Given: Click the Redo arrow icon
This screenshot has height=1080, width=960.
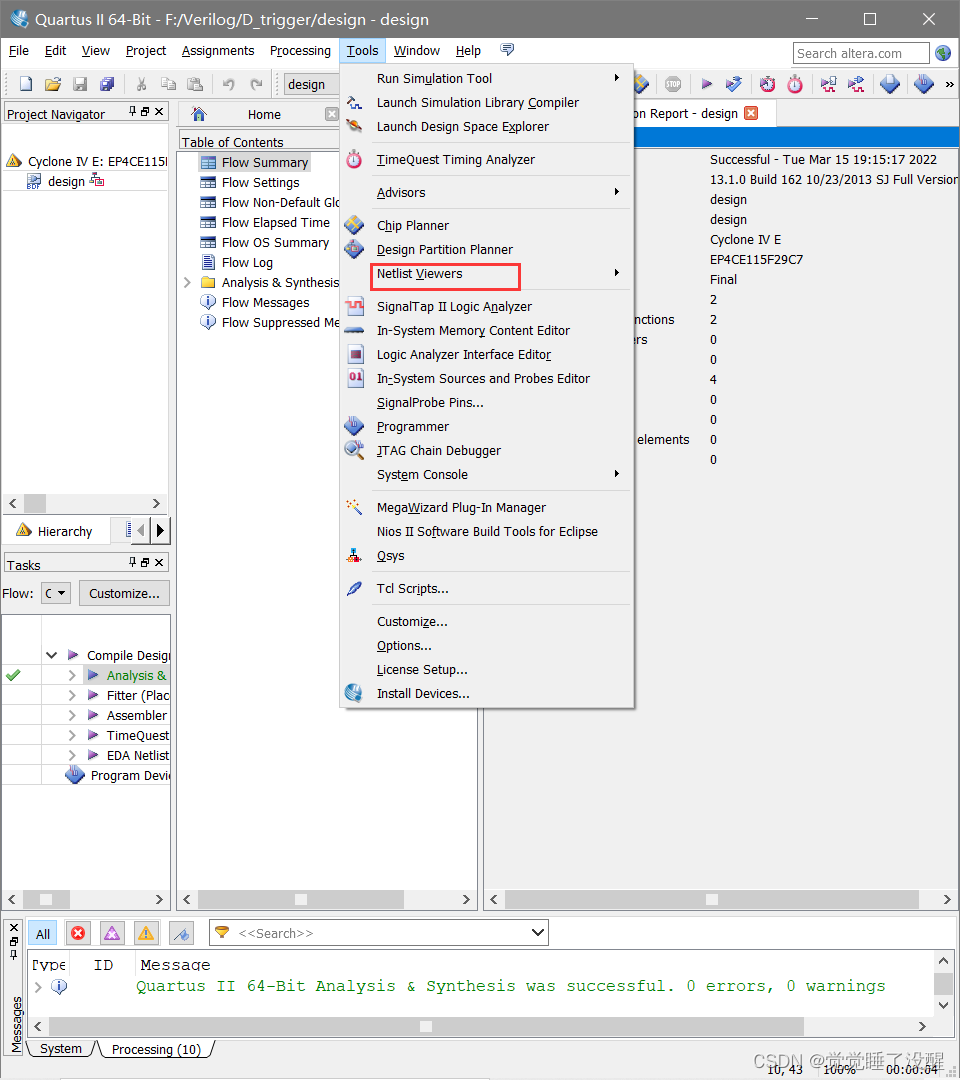Looking at the screenshot, I should click(256, 84).
